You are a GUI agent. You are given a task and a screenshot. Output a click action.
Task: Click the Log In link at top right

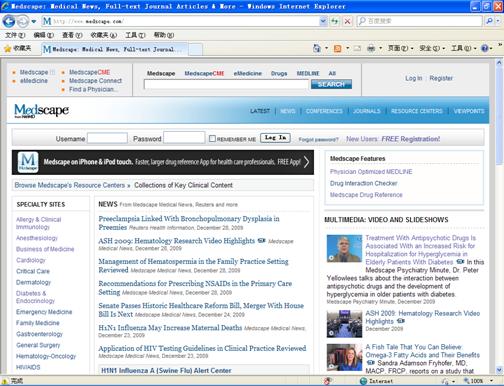coord(413,78)
